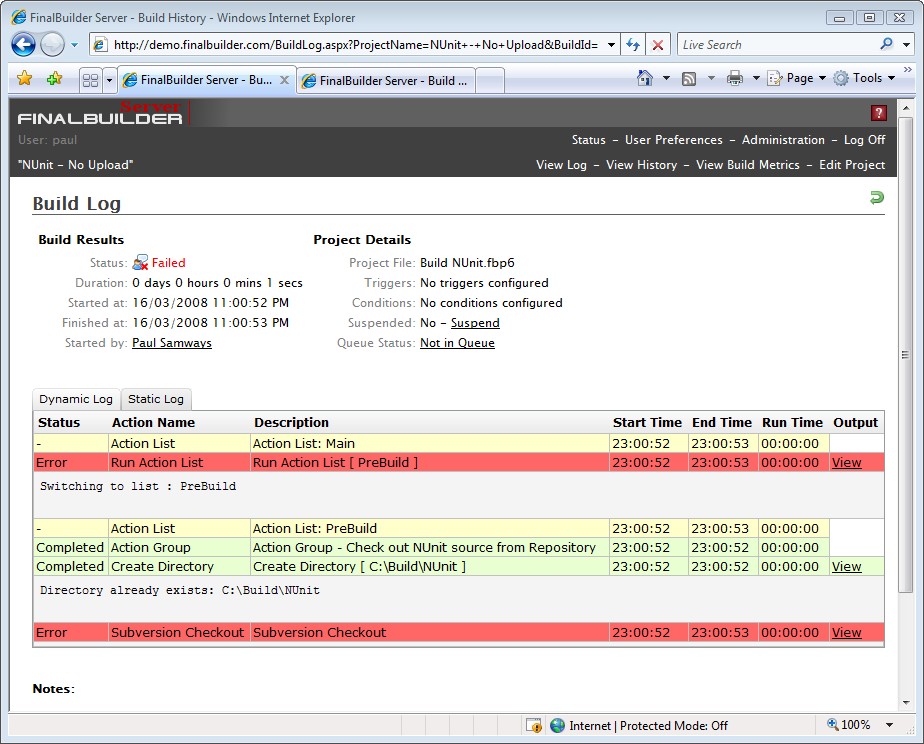
Task: Click the address bar URL field
Action: click(x=355, y=45)
